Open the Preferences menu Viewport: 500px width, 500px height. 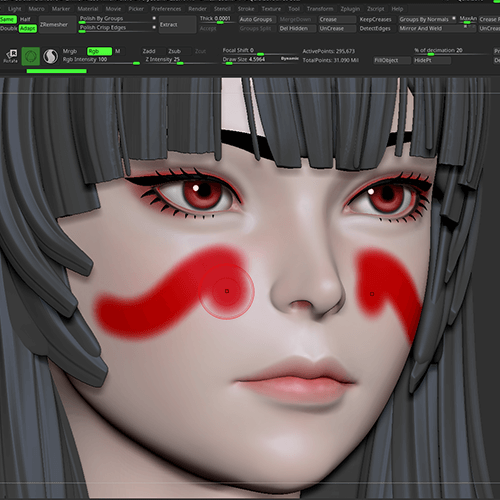(166, 9)
